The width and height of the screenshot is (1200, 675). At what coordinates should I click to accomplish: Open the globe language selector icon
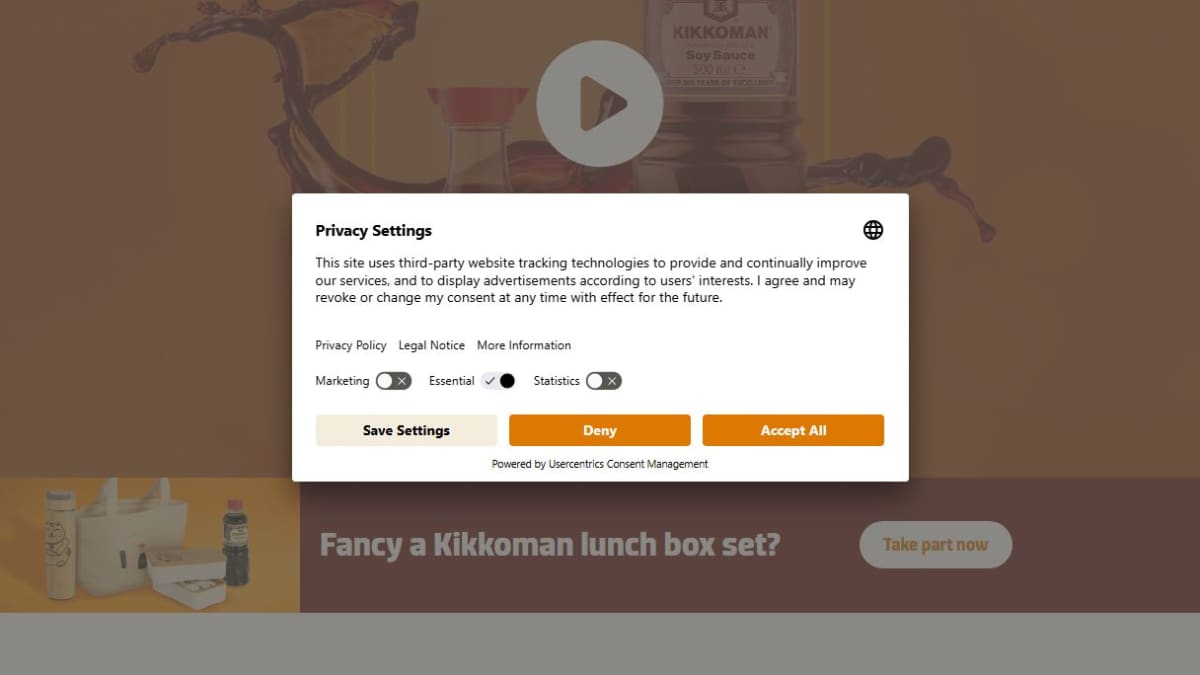pyautogui.click(x=873, y=230)
